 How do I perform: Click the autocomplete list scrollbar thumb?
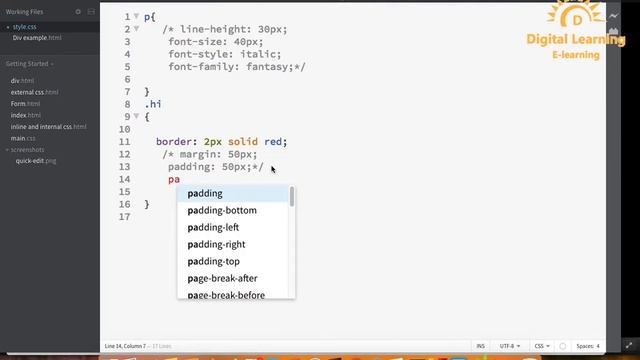point(292,196)
